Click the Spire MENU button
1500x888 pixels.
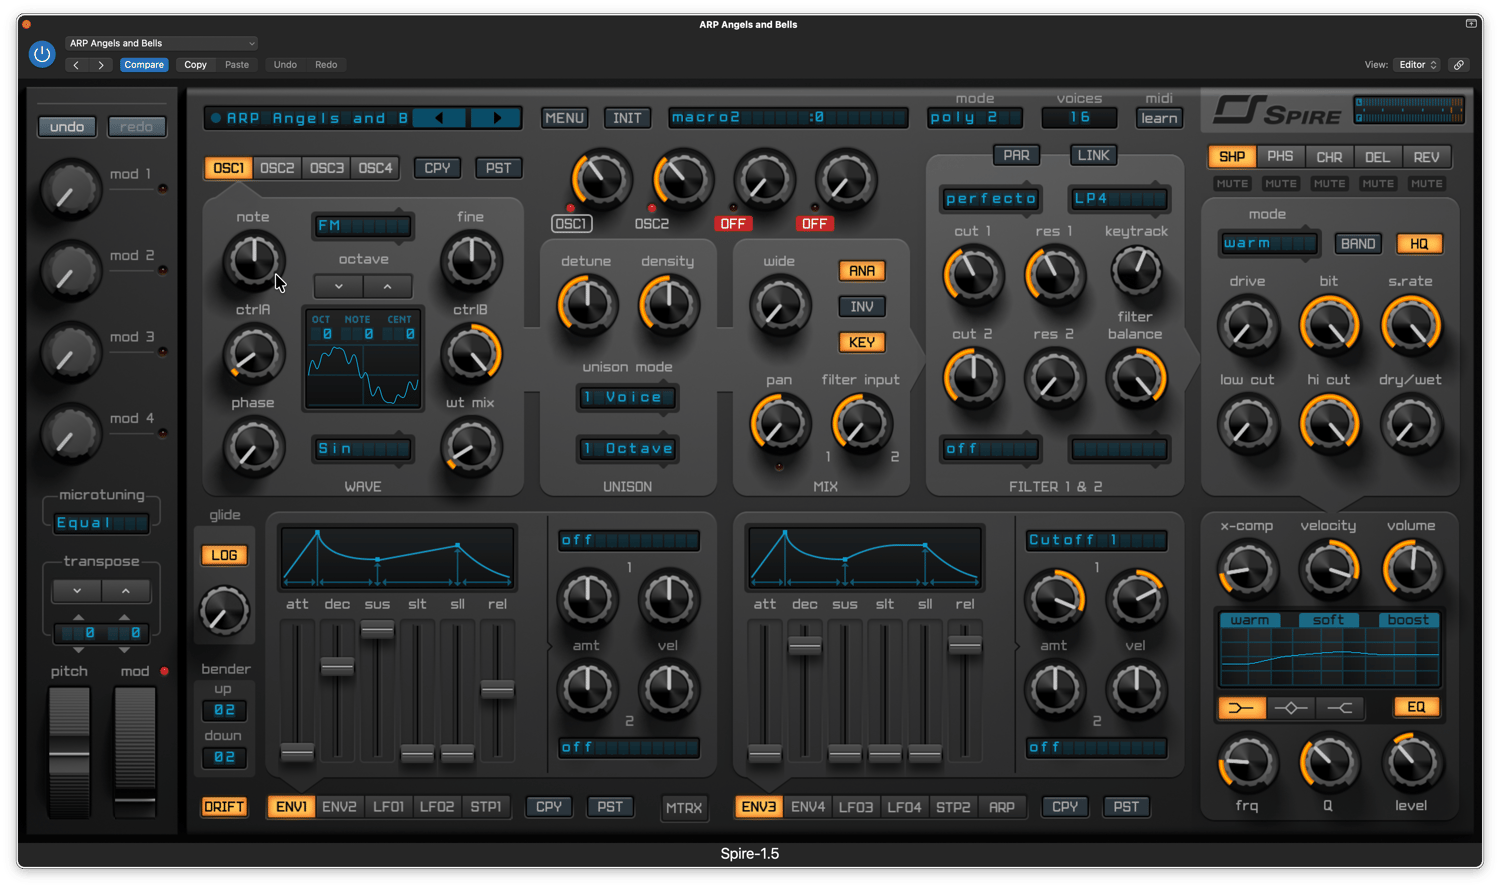pos(564,118)
